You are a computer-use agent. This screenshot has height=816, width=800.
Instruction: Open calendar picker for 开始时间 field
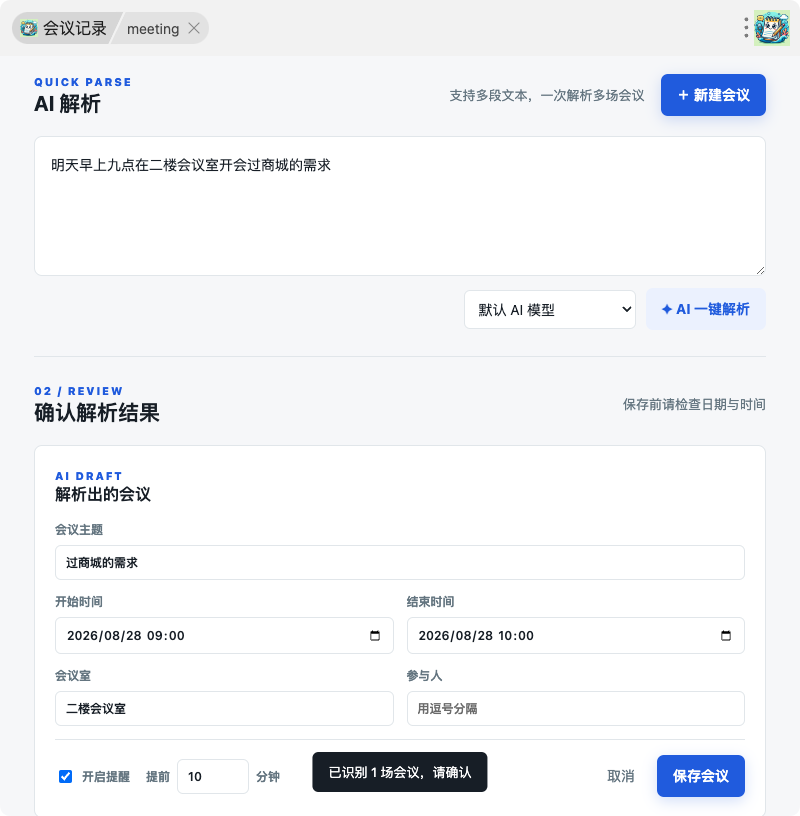375,635
